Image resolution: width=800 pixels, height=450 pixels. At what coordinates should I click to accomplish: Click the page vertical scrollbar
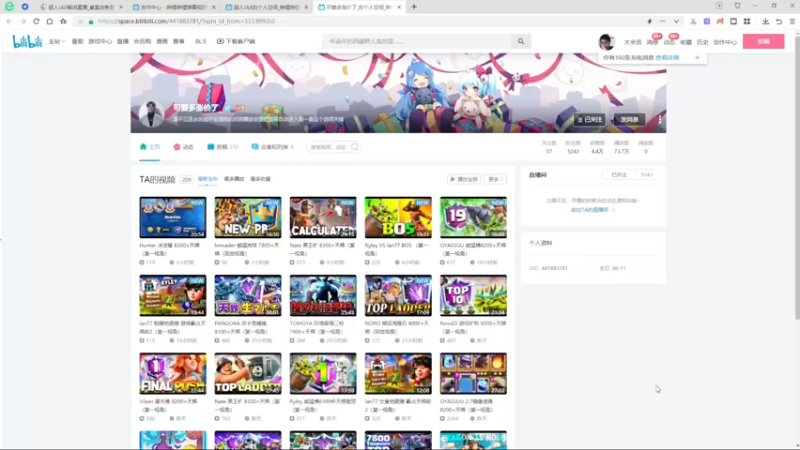796,176
